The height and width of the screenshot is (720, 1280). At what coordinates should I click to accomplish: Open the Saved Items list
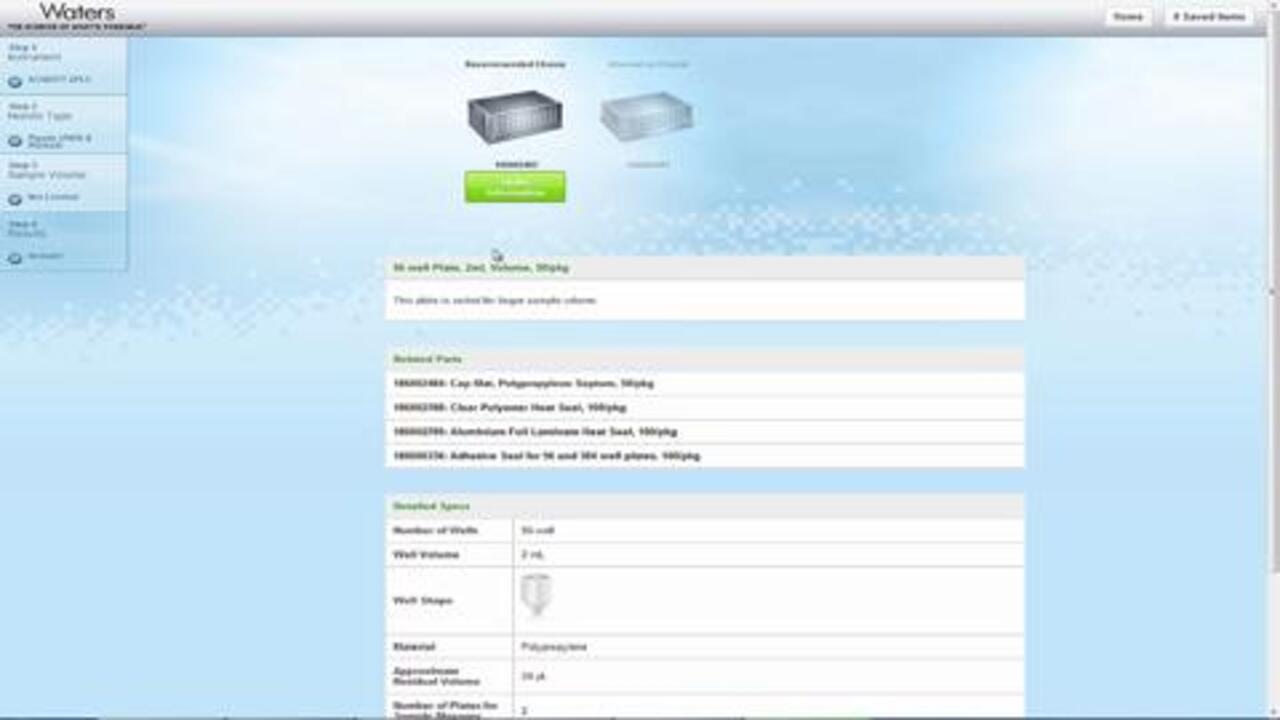[1209, 17]
